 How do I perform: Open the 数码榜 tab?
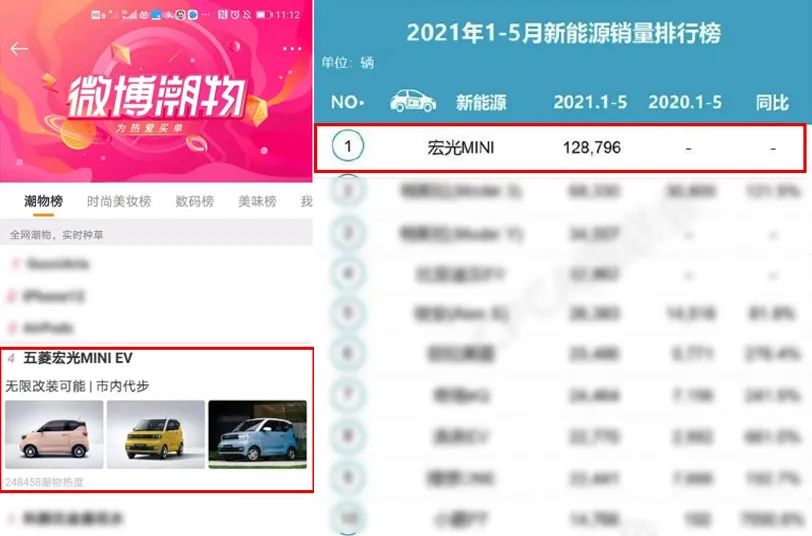pos(195,201)
